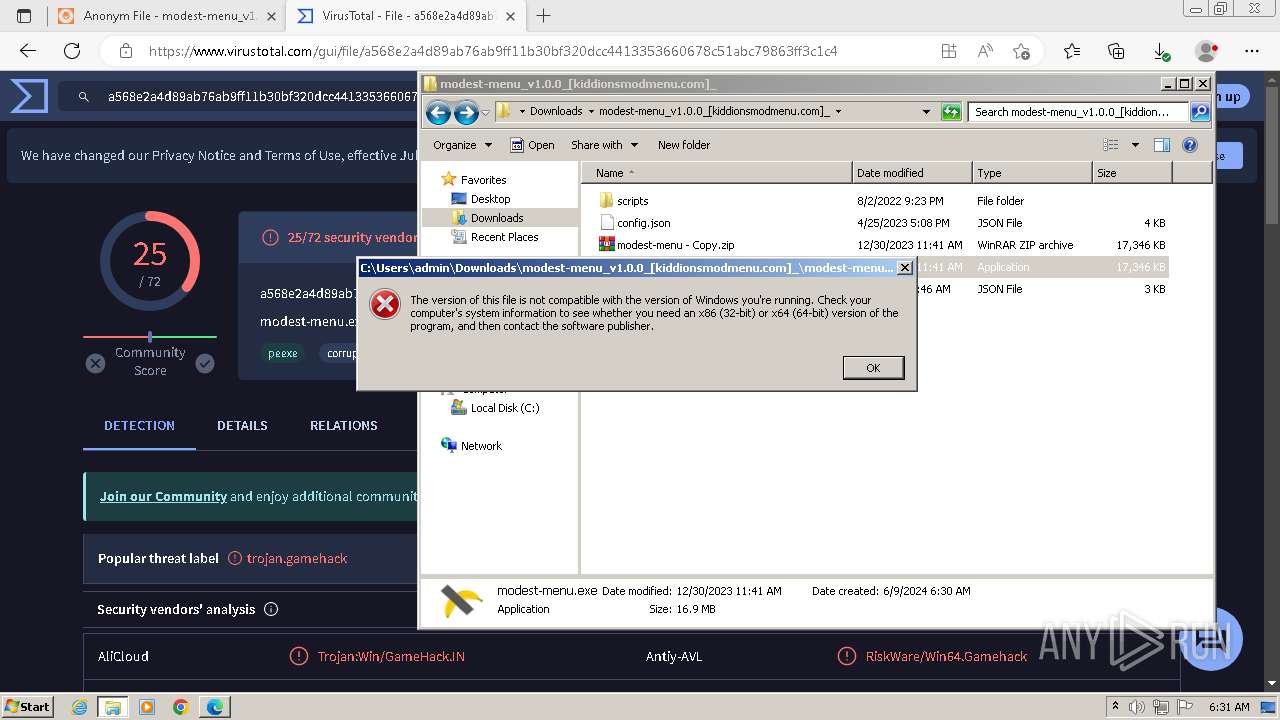The width and height of the screenshot is (1280, 720).
Task: Select config.json file
Action: 643,223
